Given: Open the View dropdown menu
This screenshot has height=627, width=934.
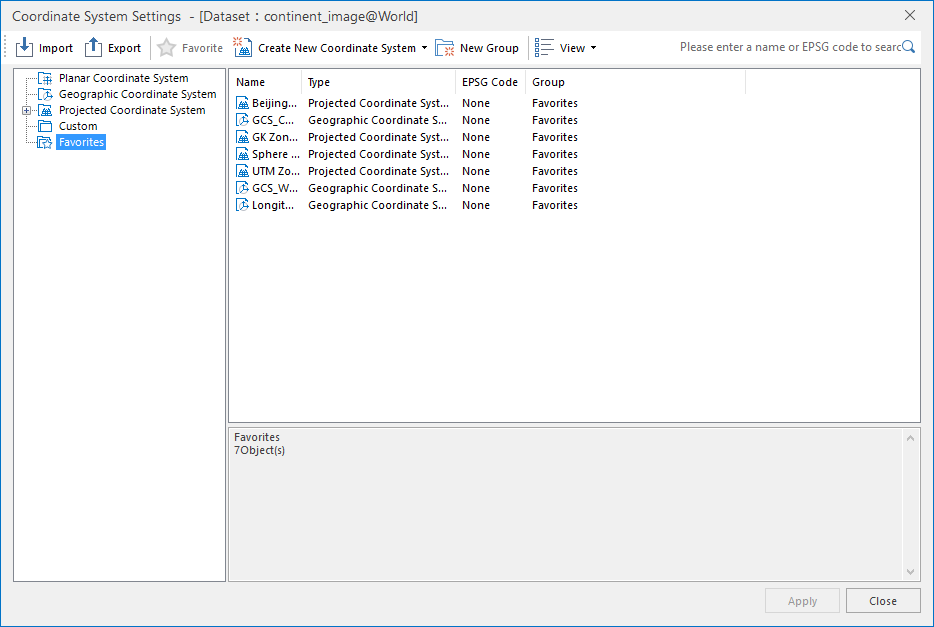Looking at the screenshot, I should pyautogui.click(x=593, y=48).
